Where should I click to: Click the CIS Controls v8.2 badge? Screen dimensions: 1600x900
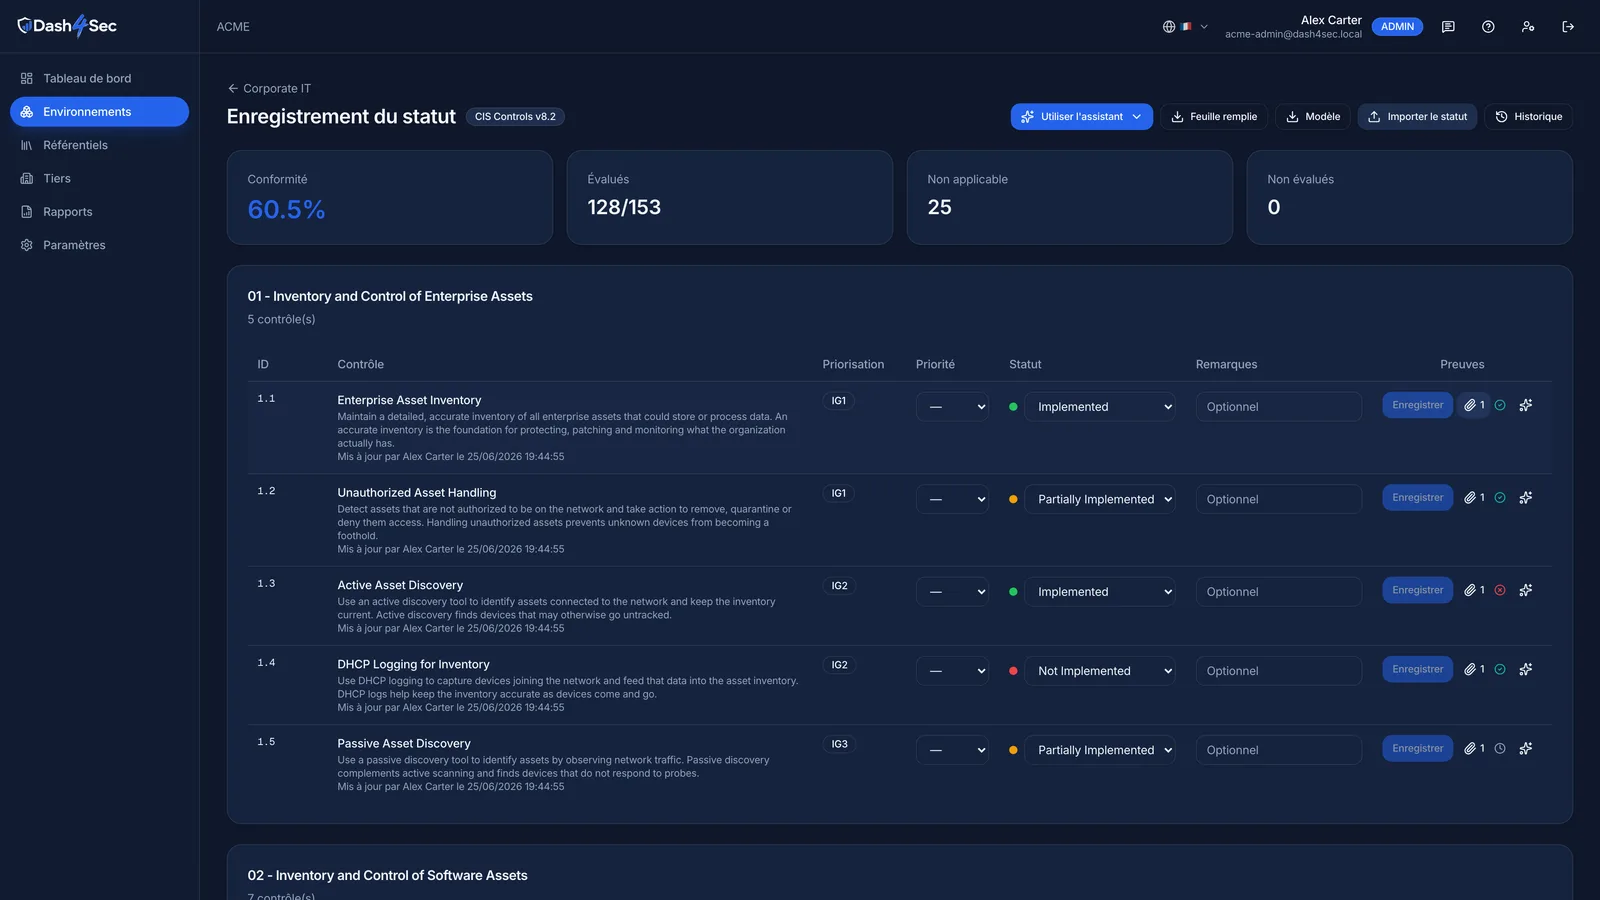coord(515,117)
